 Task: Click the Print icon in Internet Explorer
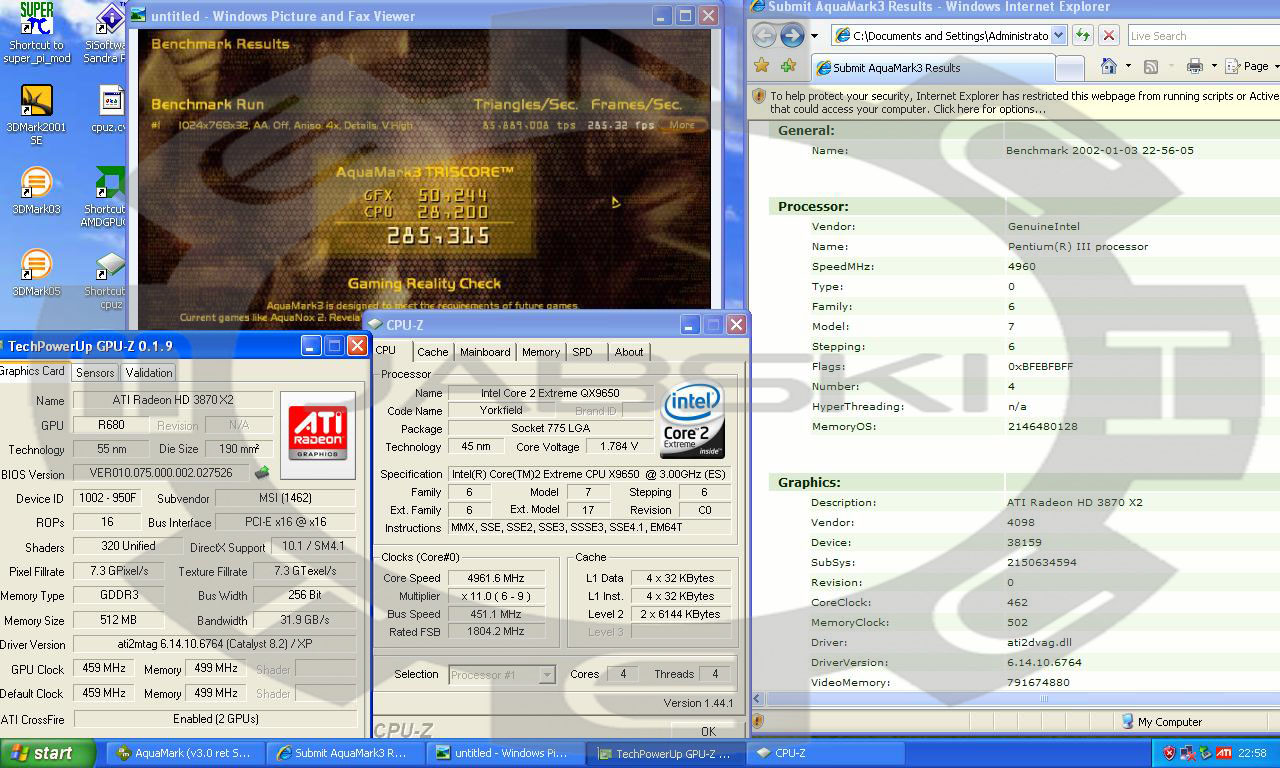tap(1194, 66)
